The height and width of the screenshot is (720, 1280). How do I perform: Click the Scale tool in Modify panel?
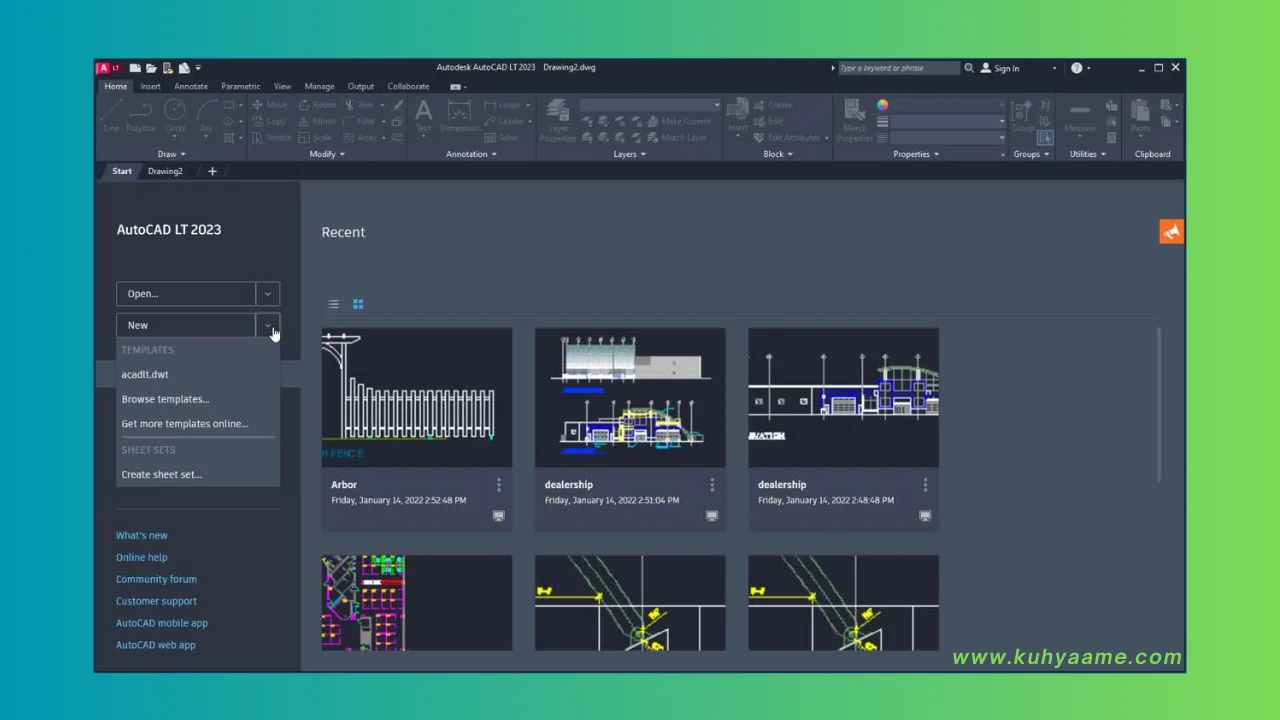pyautogui.click(x=315, y=138)
